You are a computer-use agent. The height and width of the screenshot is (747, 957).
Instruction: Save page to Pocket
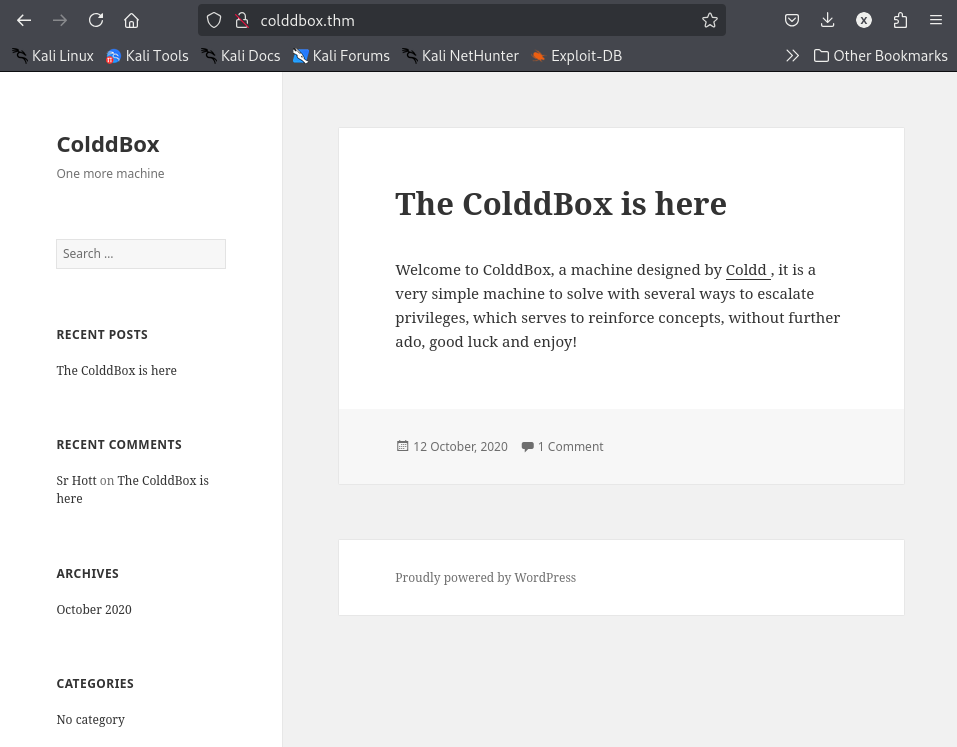[792, 20]
